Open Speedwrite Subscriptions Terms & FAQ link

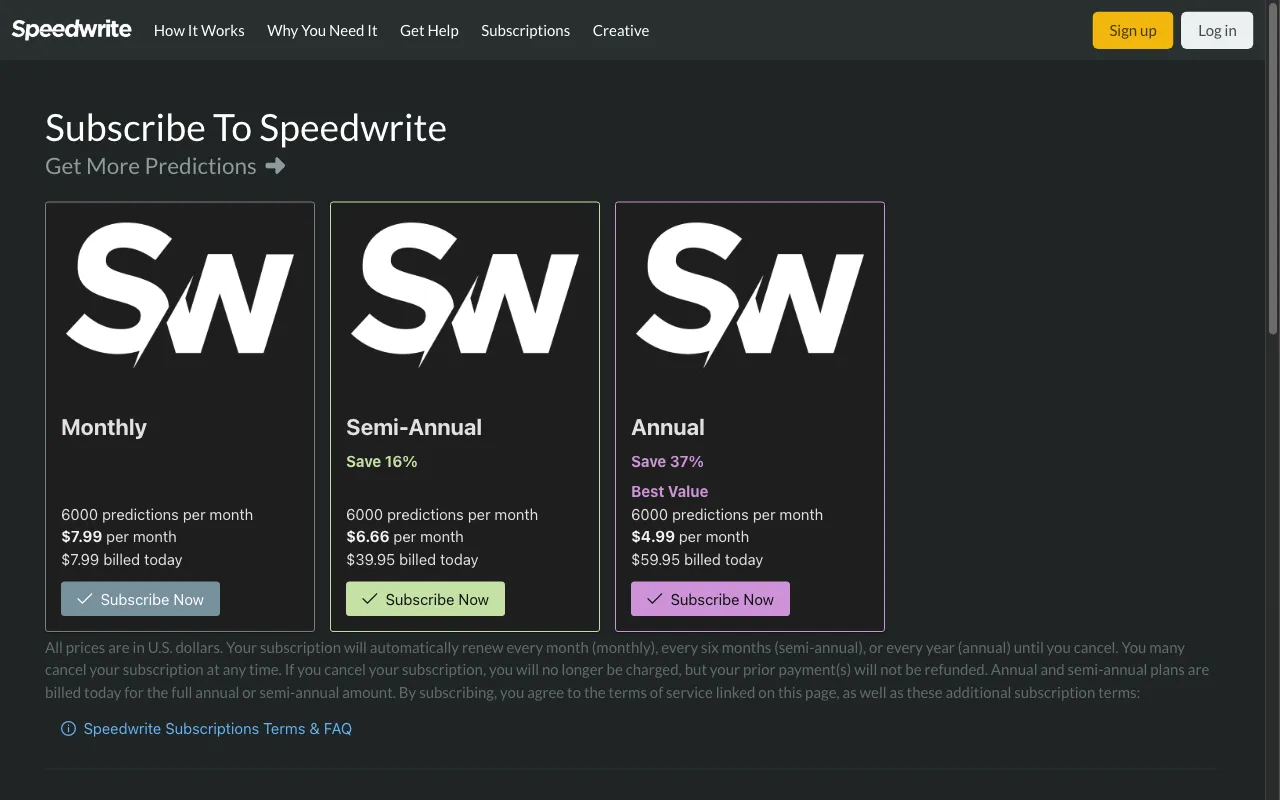218,728
